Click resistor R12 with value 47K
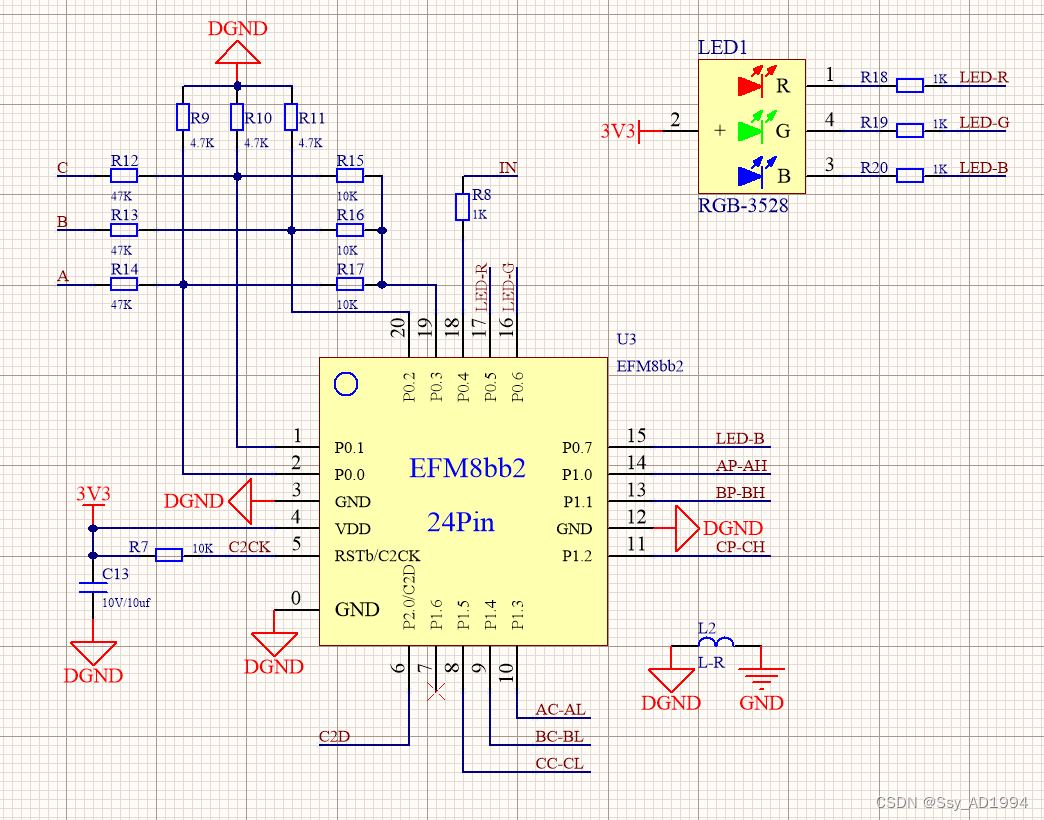 click(123, 174)
